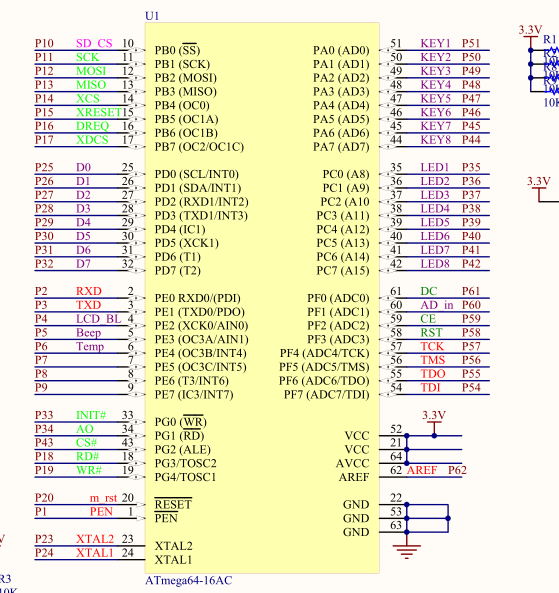Screen dimensions: 559x593
Task: Click the P51 port label
Action: [x=471, y=43]
